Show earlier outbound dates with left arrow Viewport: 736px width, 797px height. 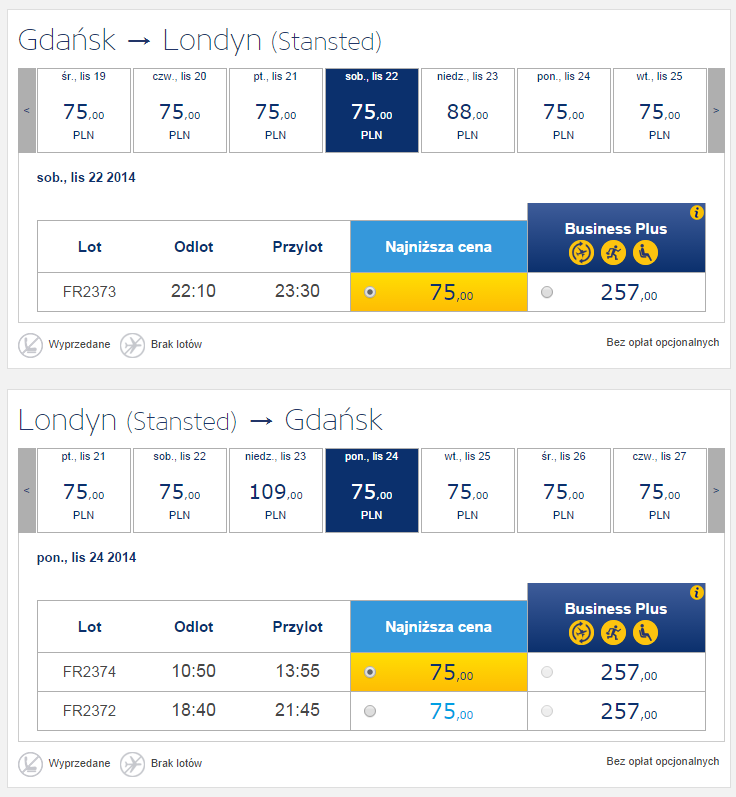[x=27, y=110]
